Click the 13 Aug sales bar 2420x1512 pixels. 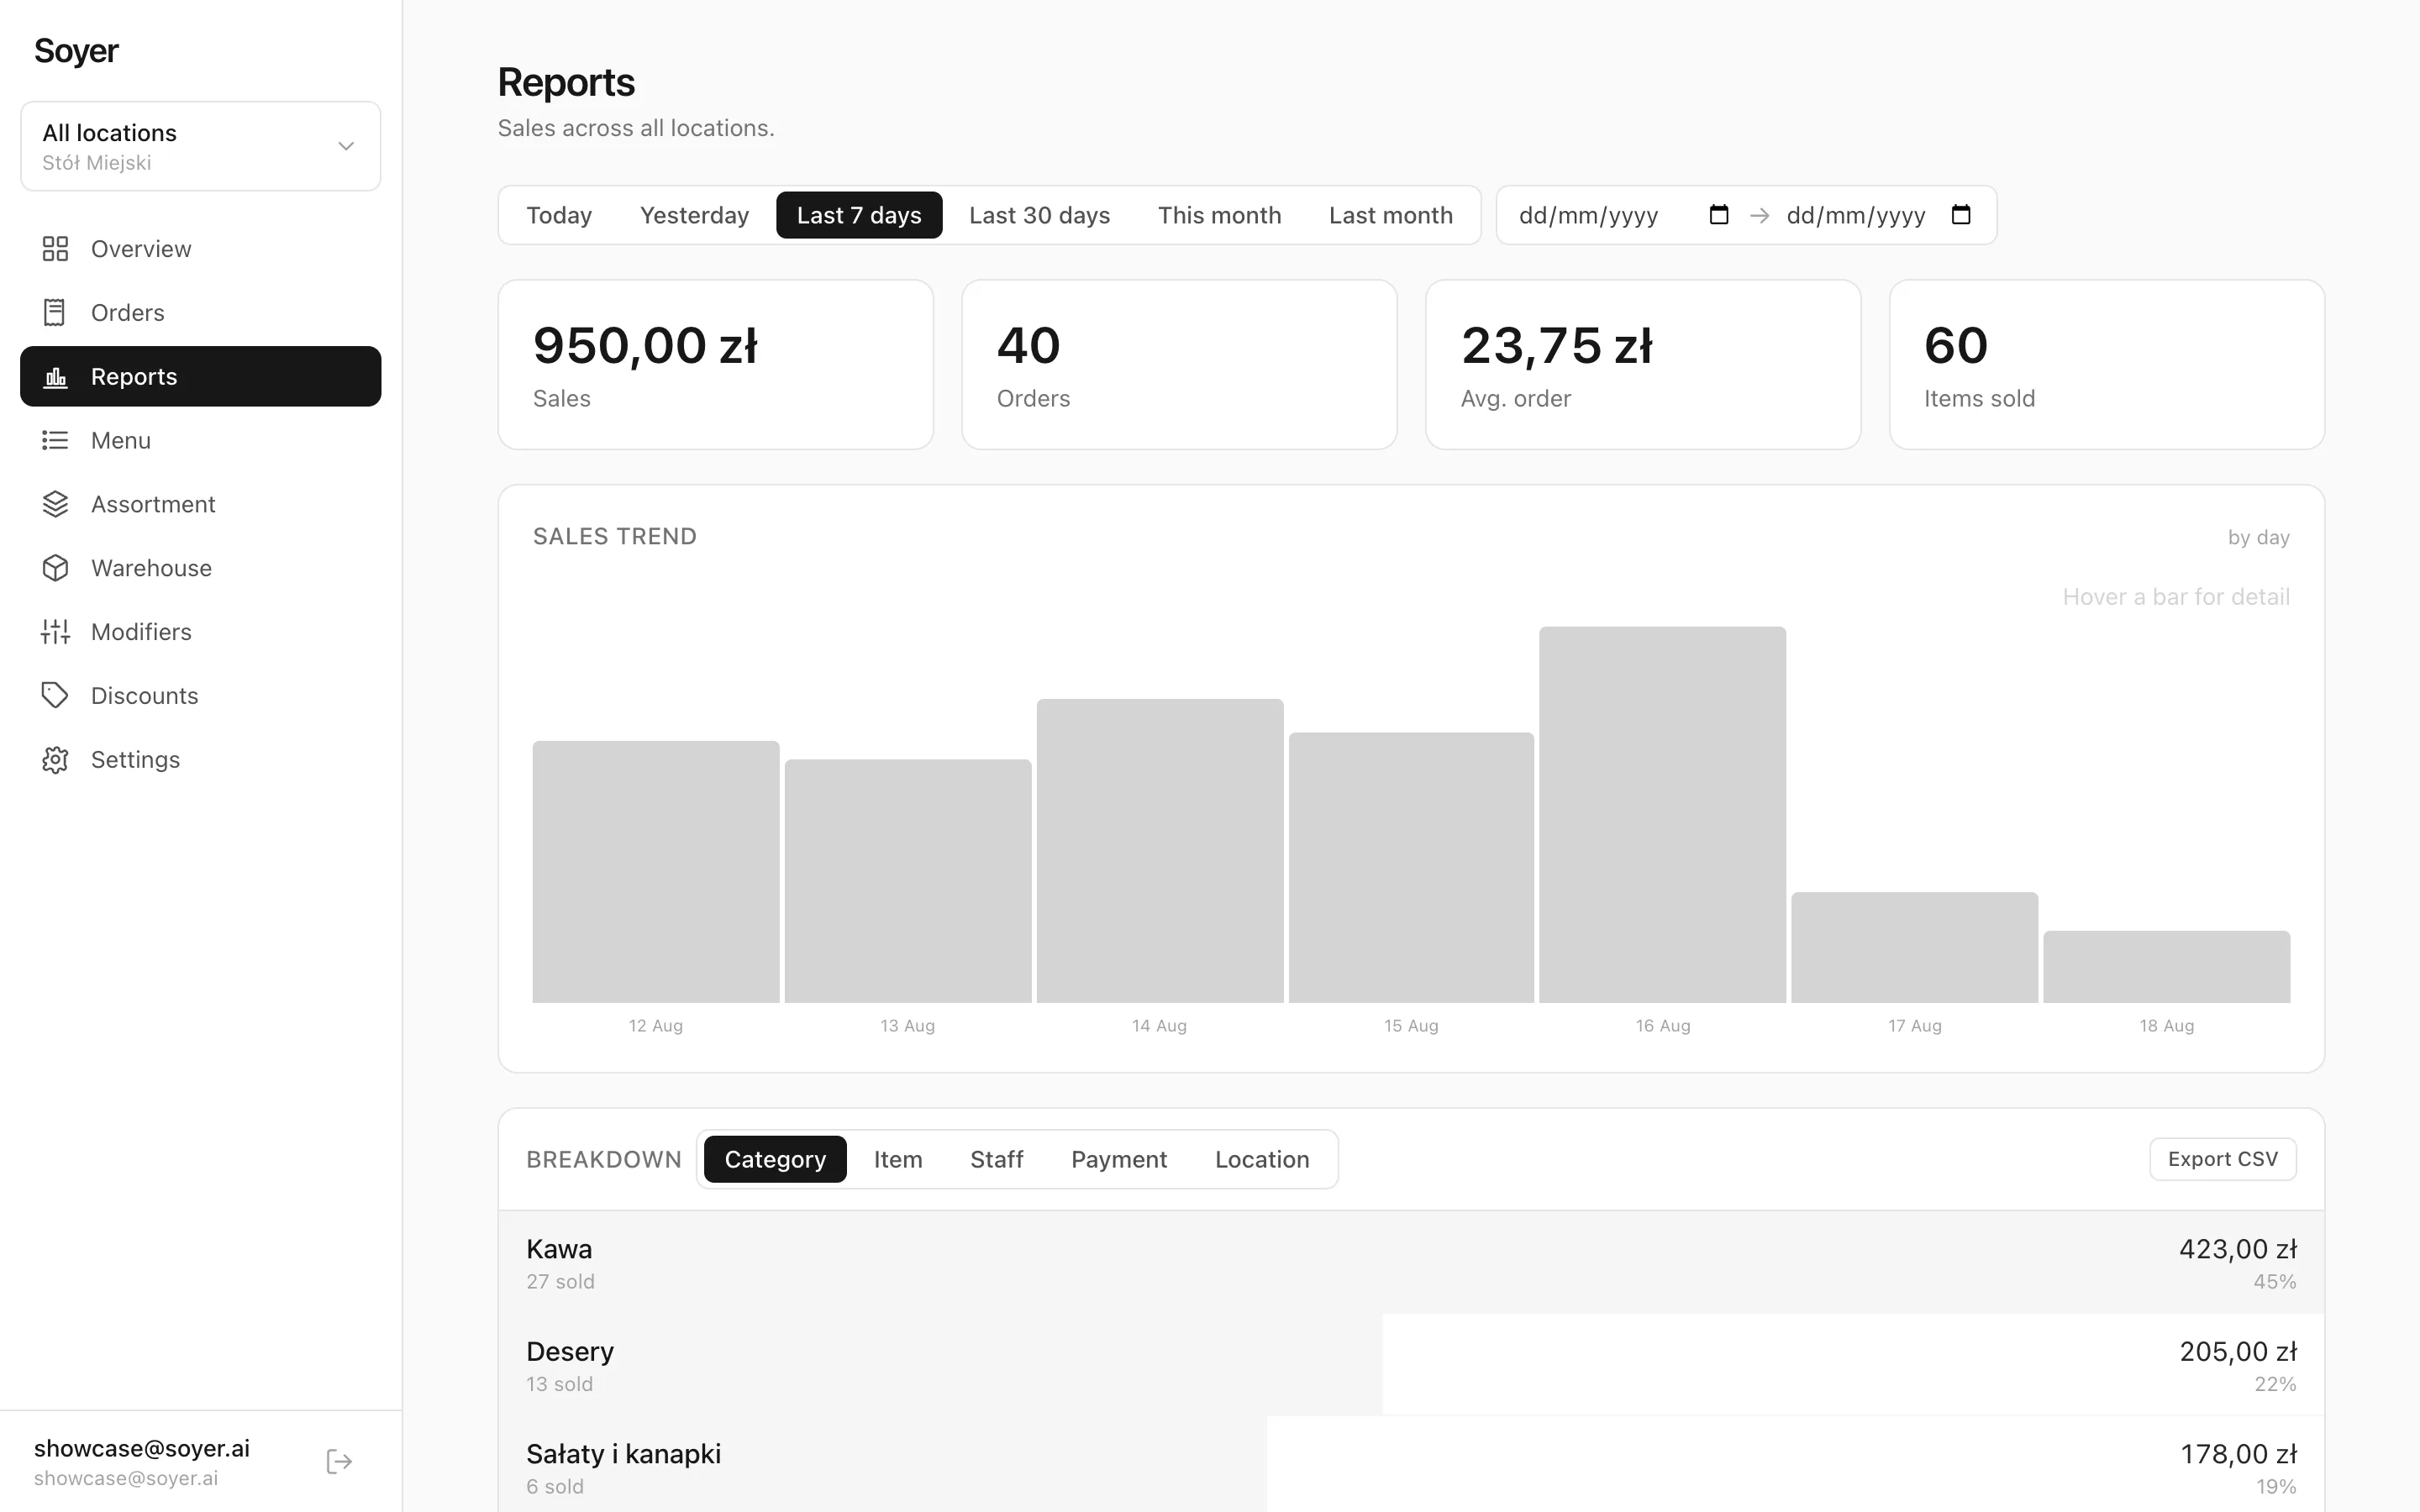pos(908,881)
